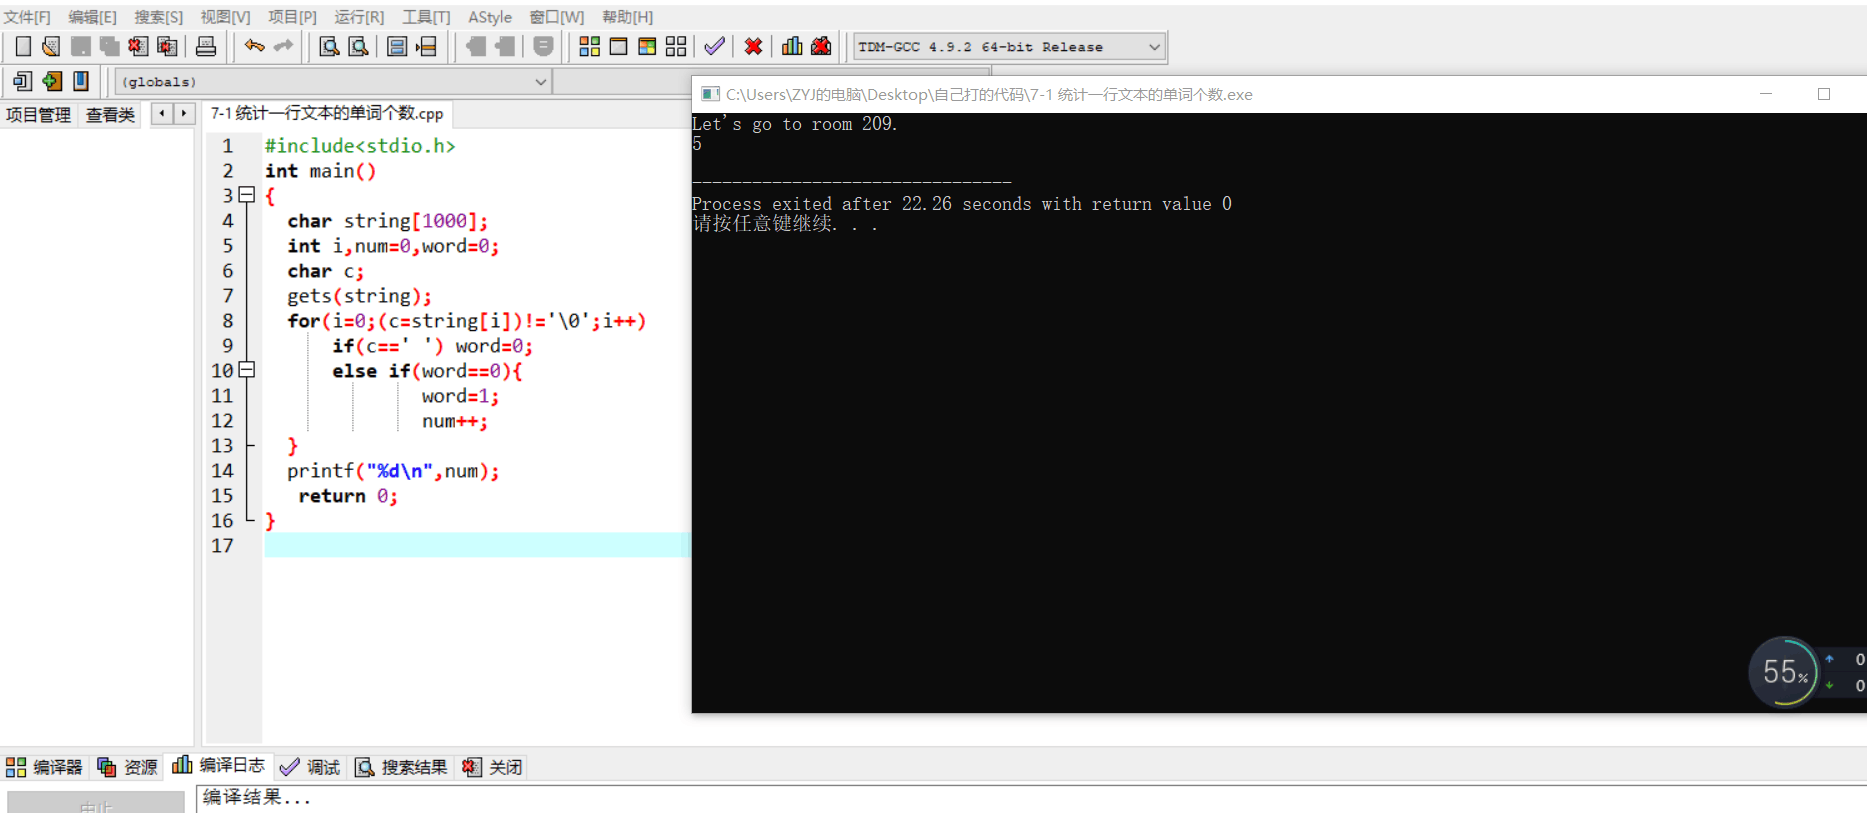The width and height of the screenshot is (1867, 813).
Task: Click the Save All files icon
Action: (x=110, y=46)
